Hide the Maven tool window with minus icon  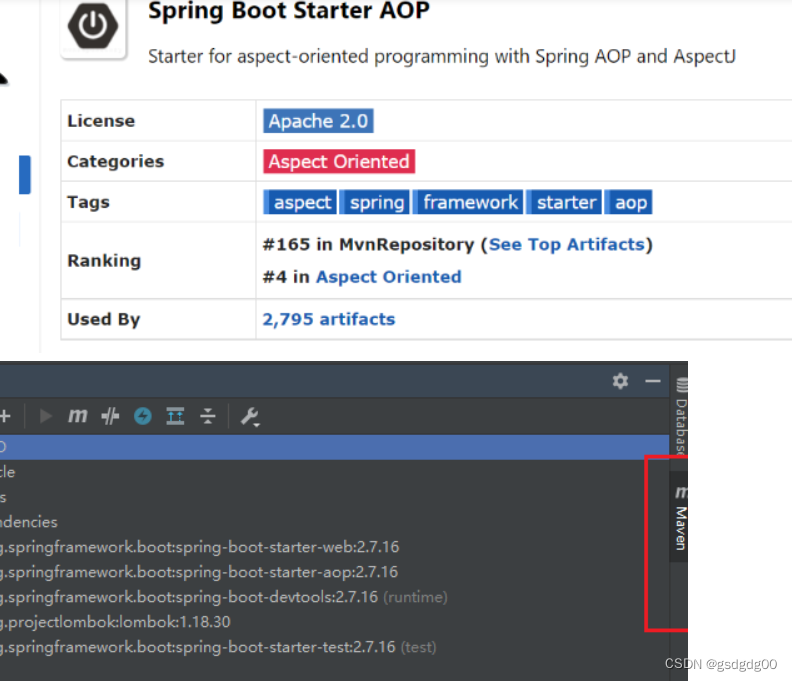(x=653, y=380)
